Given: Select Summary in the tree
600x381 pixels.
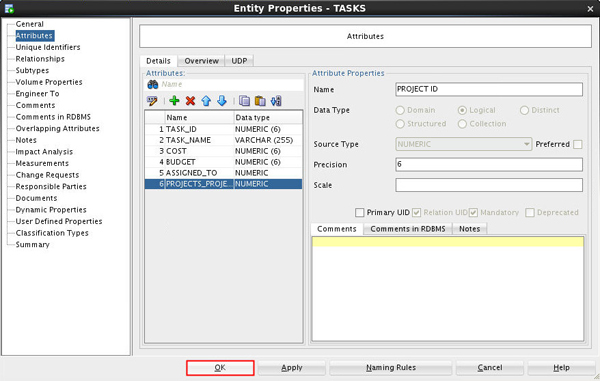Looking at the screenshot, I should tap(33, 245).
